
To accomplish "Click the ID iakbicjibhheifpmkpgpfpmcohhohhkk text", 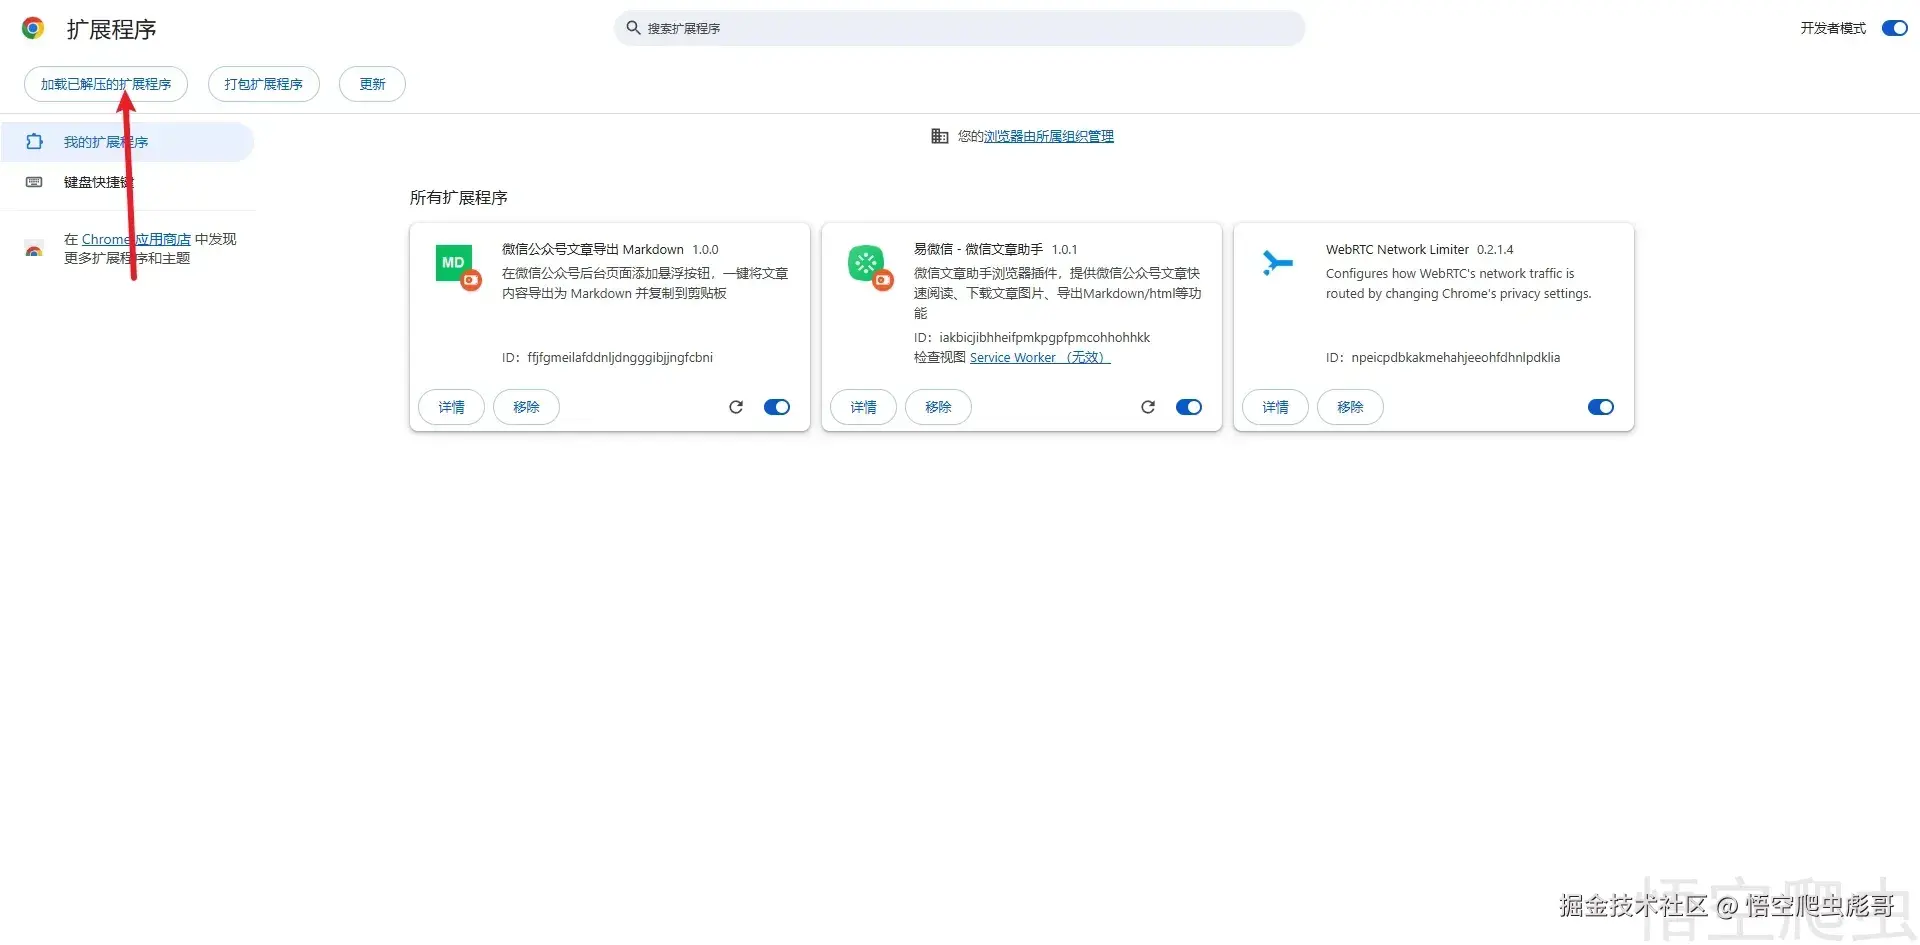I will 1032,337.
